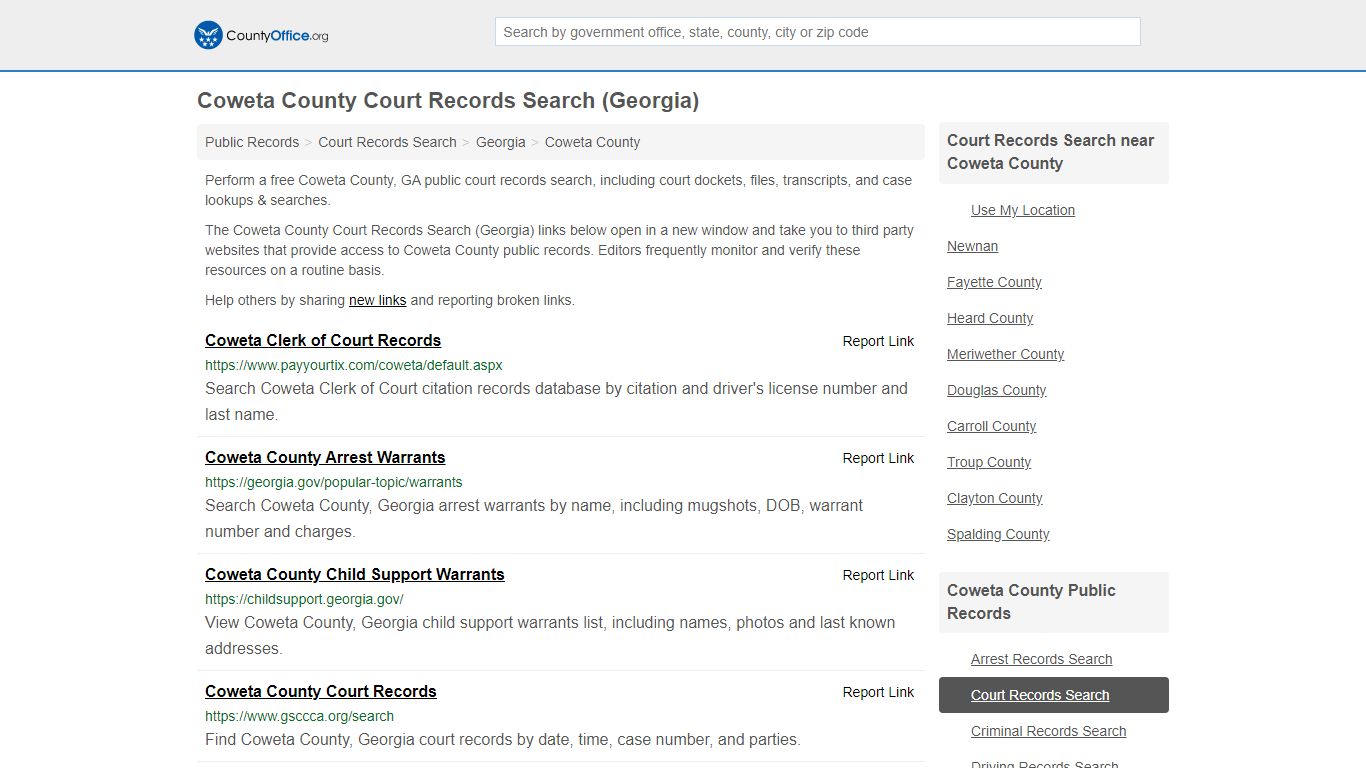Image resolution: width=1366 pixels, height=768 pixels.
Task: Open Public Records breadcrumb
Action: (252, 142)
